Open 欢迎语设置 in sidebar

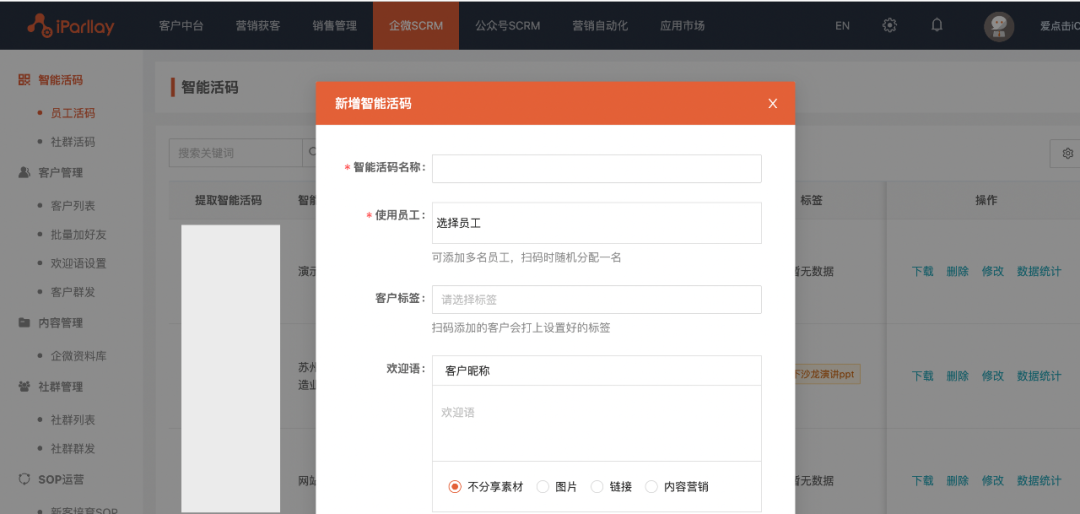pos(79,263)
